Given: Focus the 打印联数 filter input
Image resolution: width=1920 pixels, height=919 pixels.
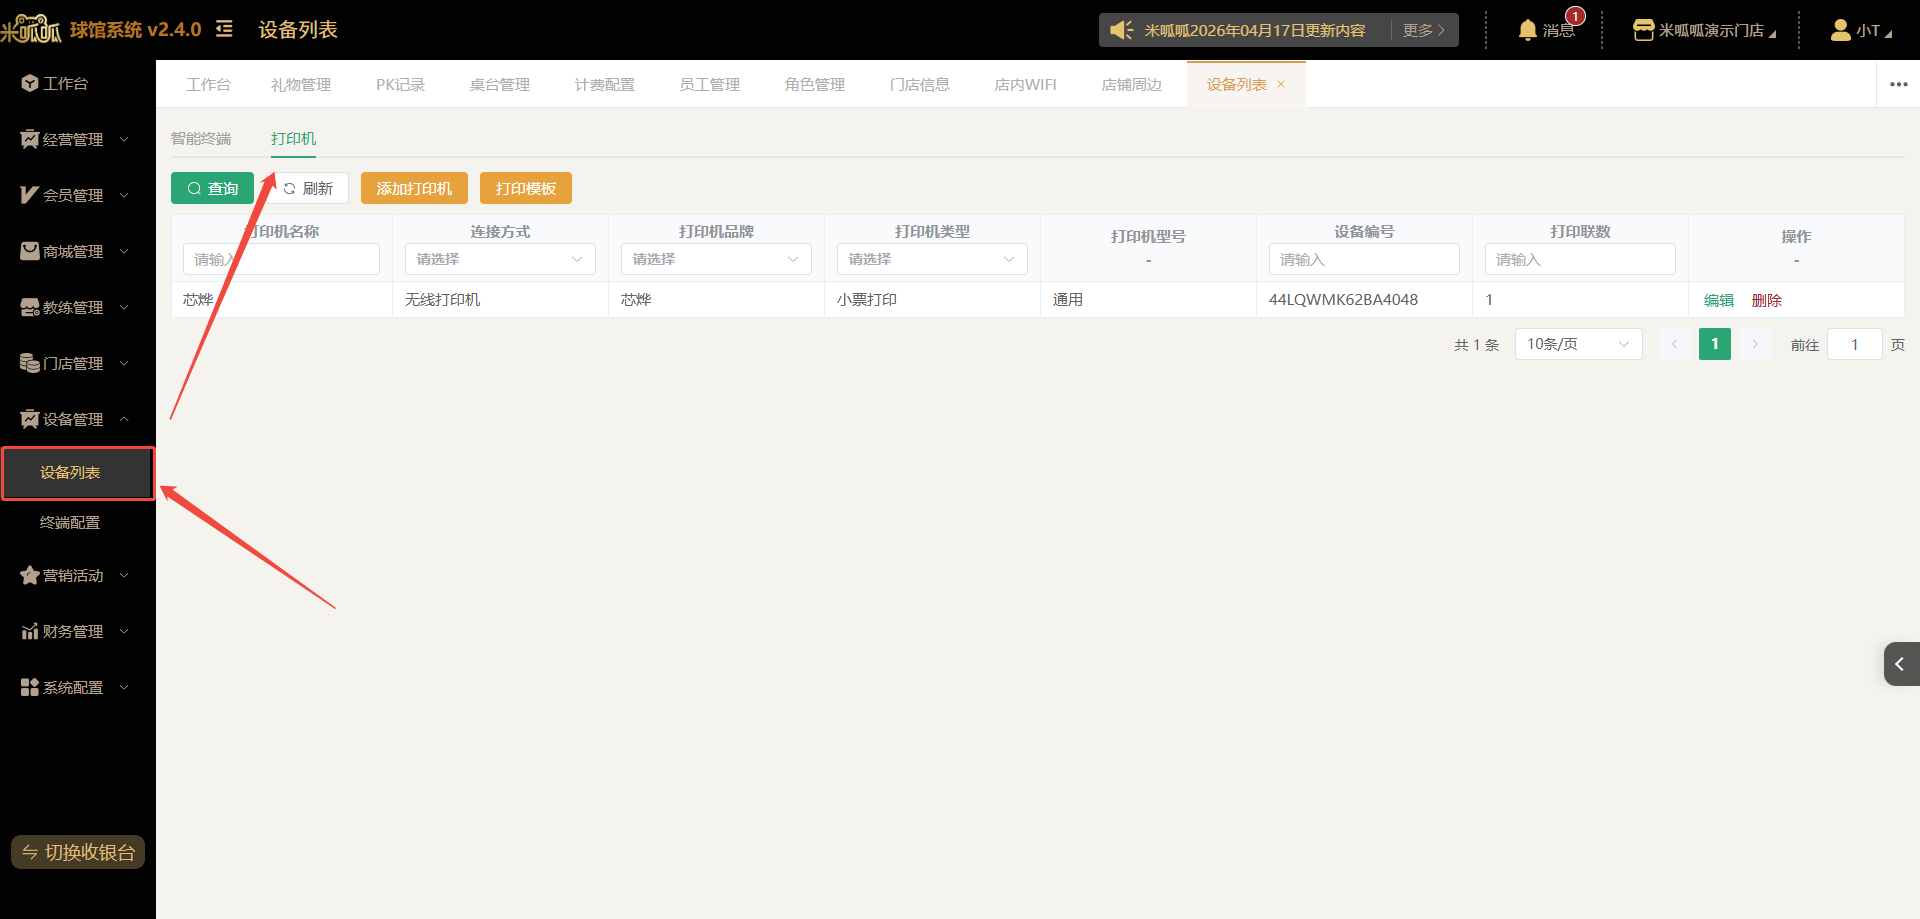Looking at the screenshot, I should [1580, 259].
